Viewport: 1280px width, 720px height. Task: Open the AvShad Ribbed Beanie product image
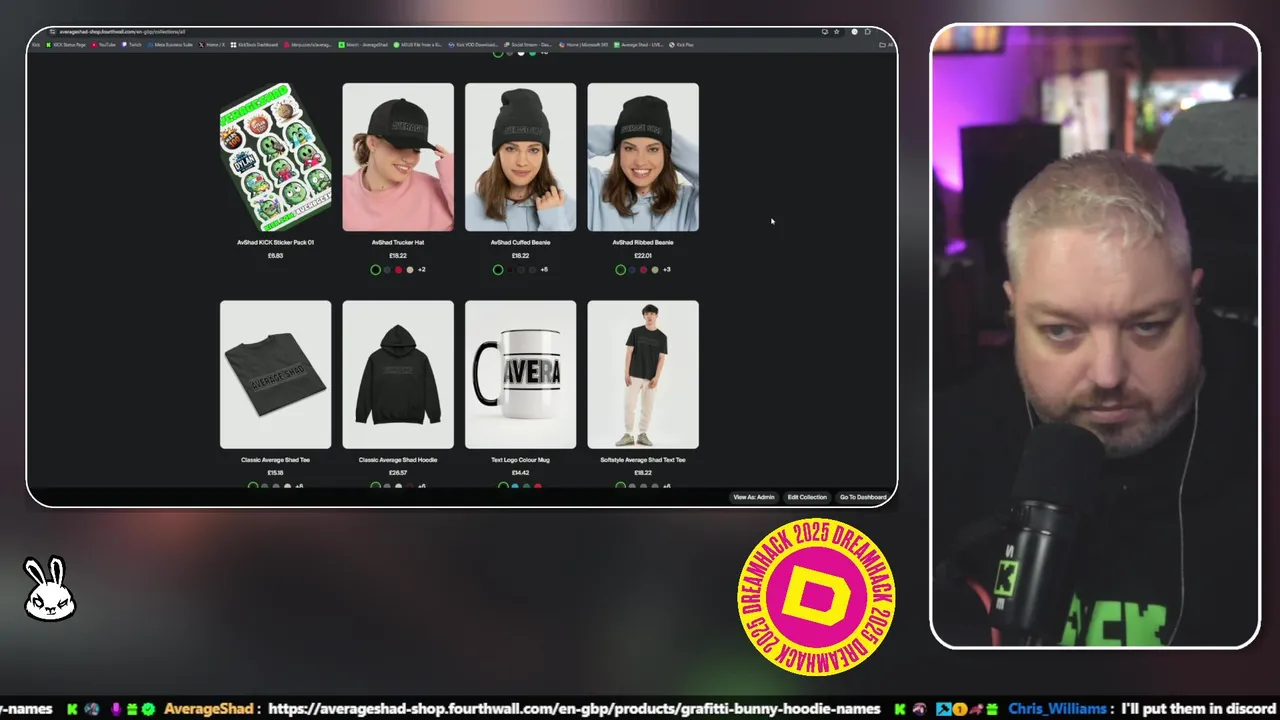tap(643, 157)
